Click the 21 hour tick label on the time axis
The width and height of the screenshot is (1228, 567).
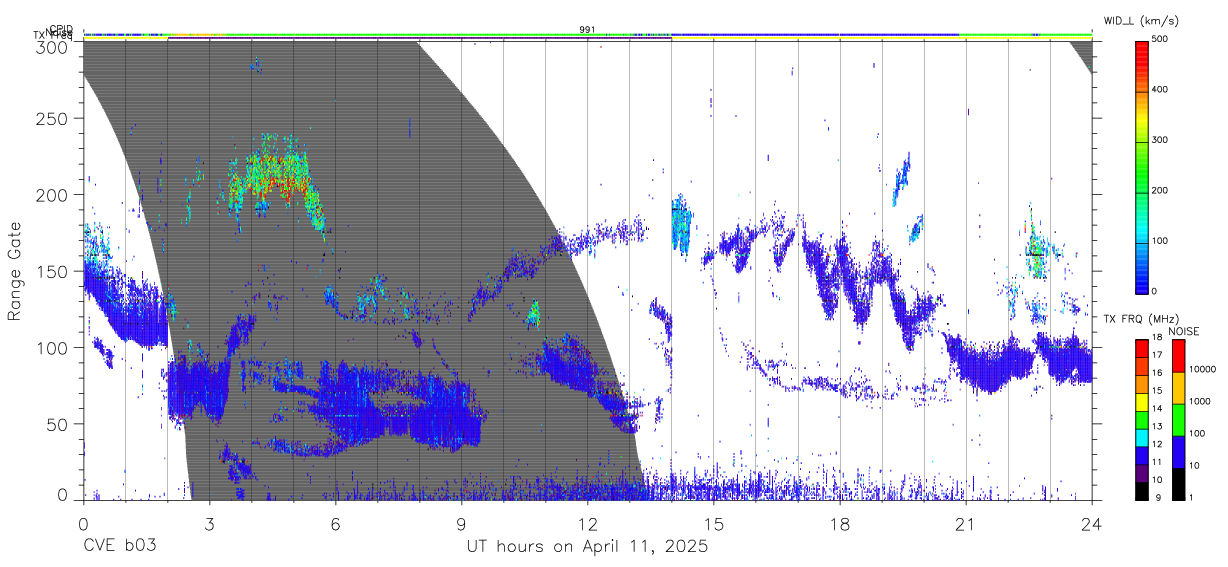click(x=966, y=523)
